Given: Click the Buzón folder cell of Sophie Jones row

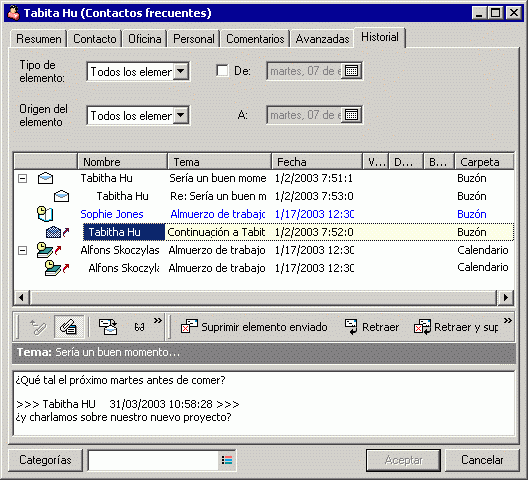Looking at the screenshot, I should [x=471, y=214].
